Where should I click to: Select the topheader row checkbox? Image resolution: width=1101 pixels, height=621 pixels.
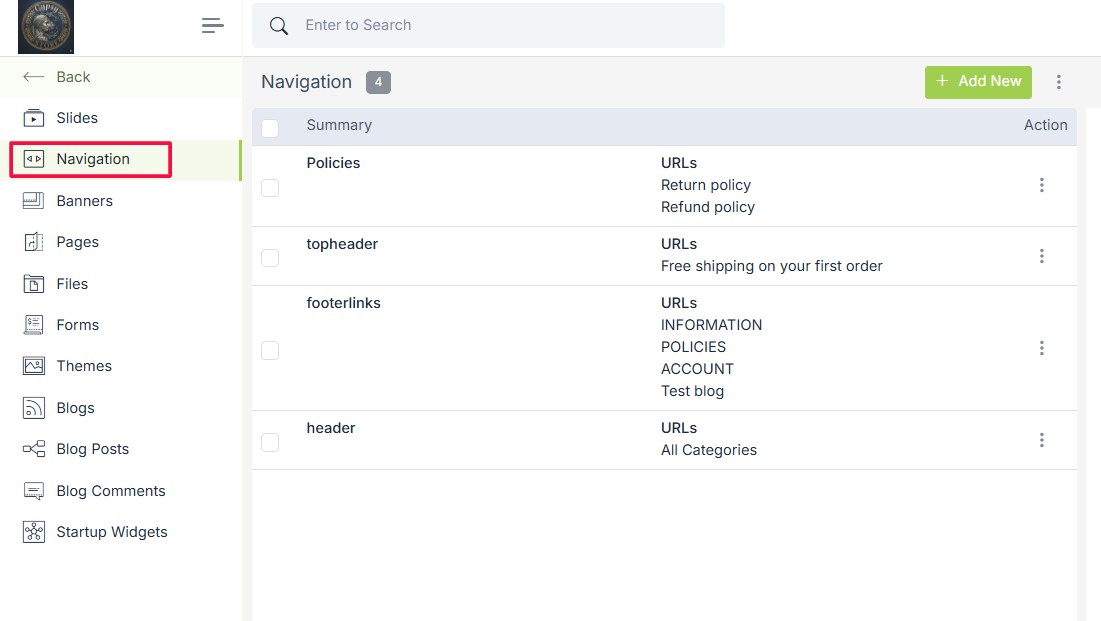pyautogui.click(x=270, y=258)
